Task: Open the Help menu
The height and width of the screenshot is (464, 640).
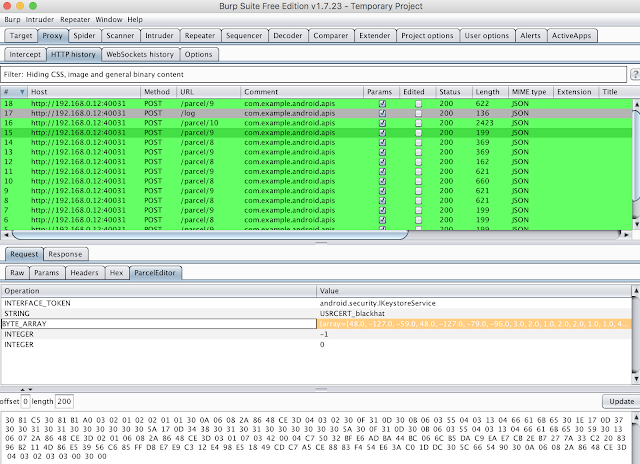Action: (135, 20)
